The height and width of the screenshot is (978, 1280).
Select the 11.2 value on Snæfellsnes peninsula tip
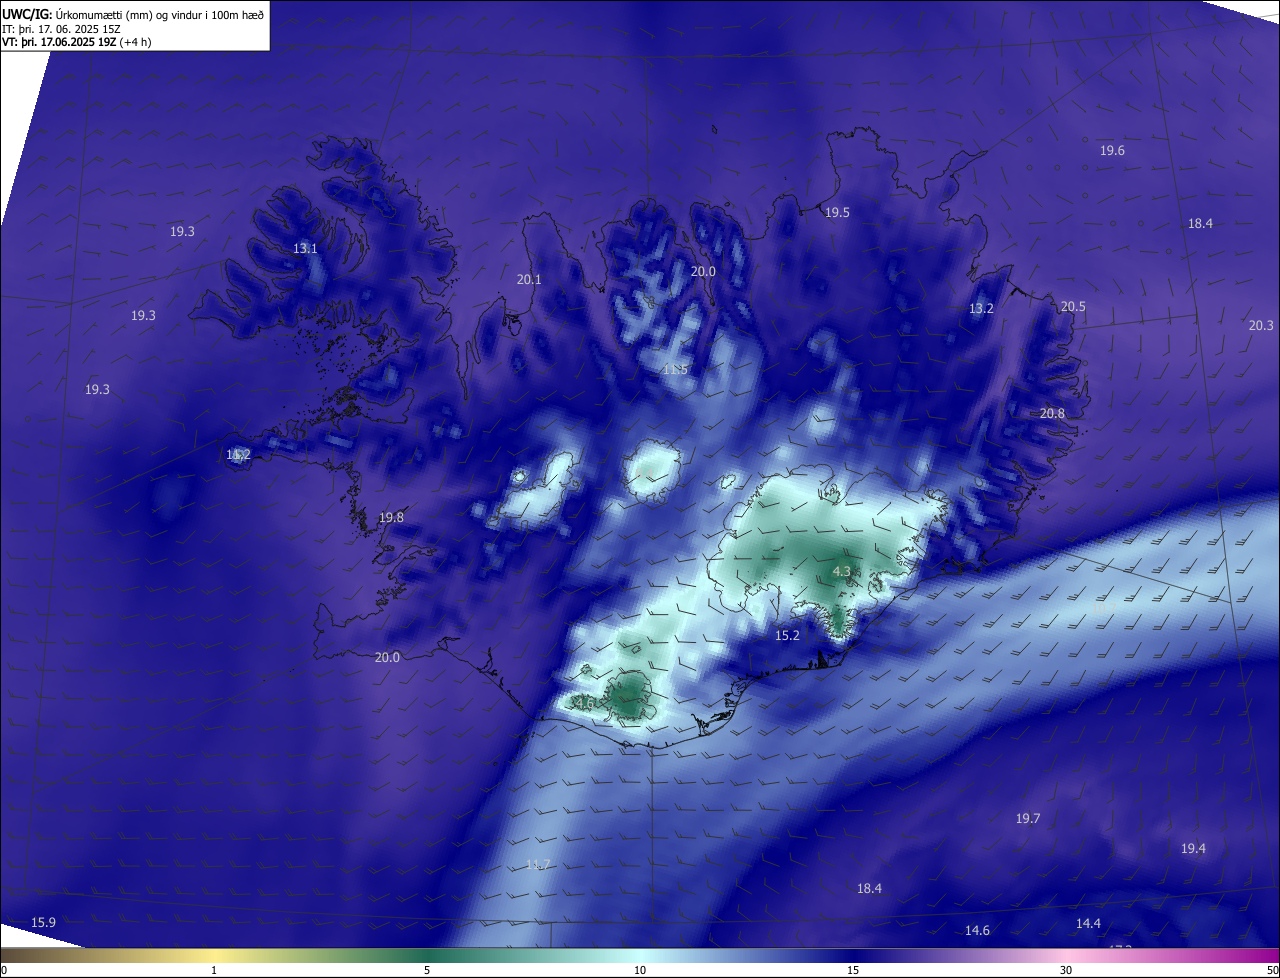point(238,454)
